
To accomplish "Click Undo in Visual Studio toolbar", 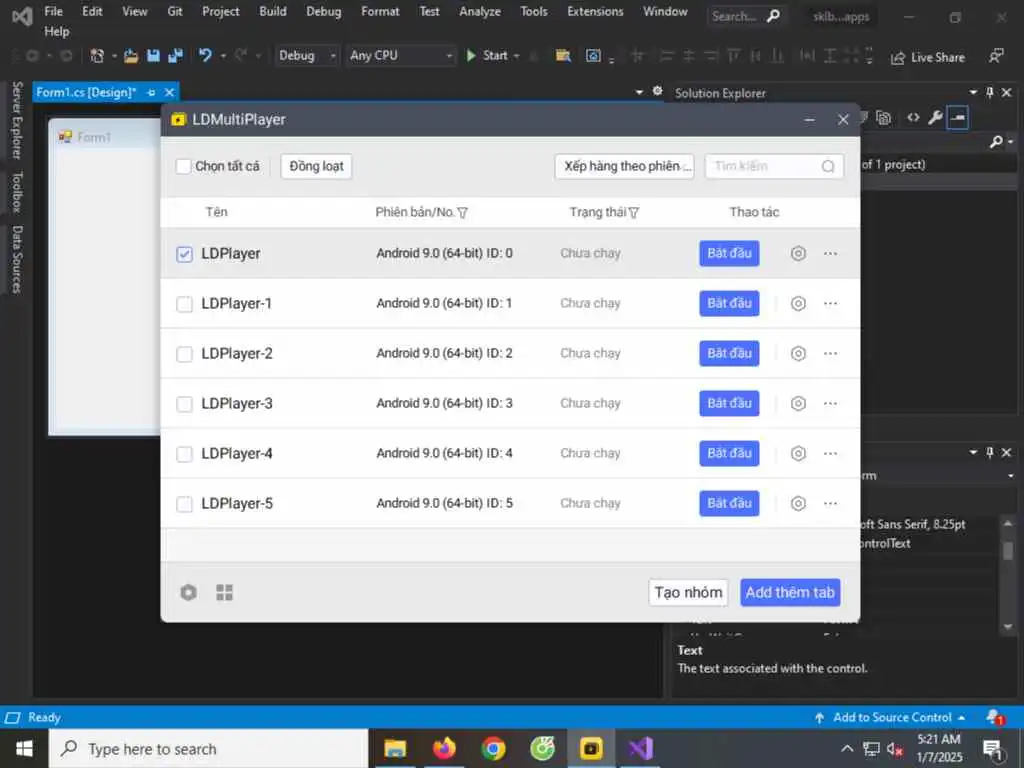I will [205, 56].
